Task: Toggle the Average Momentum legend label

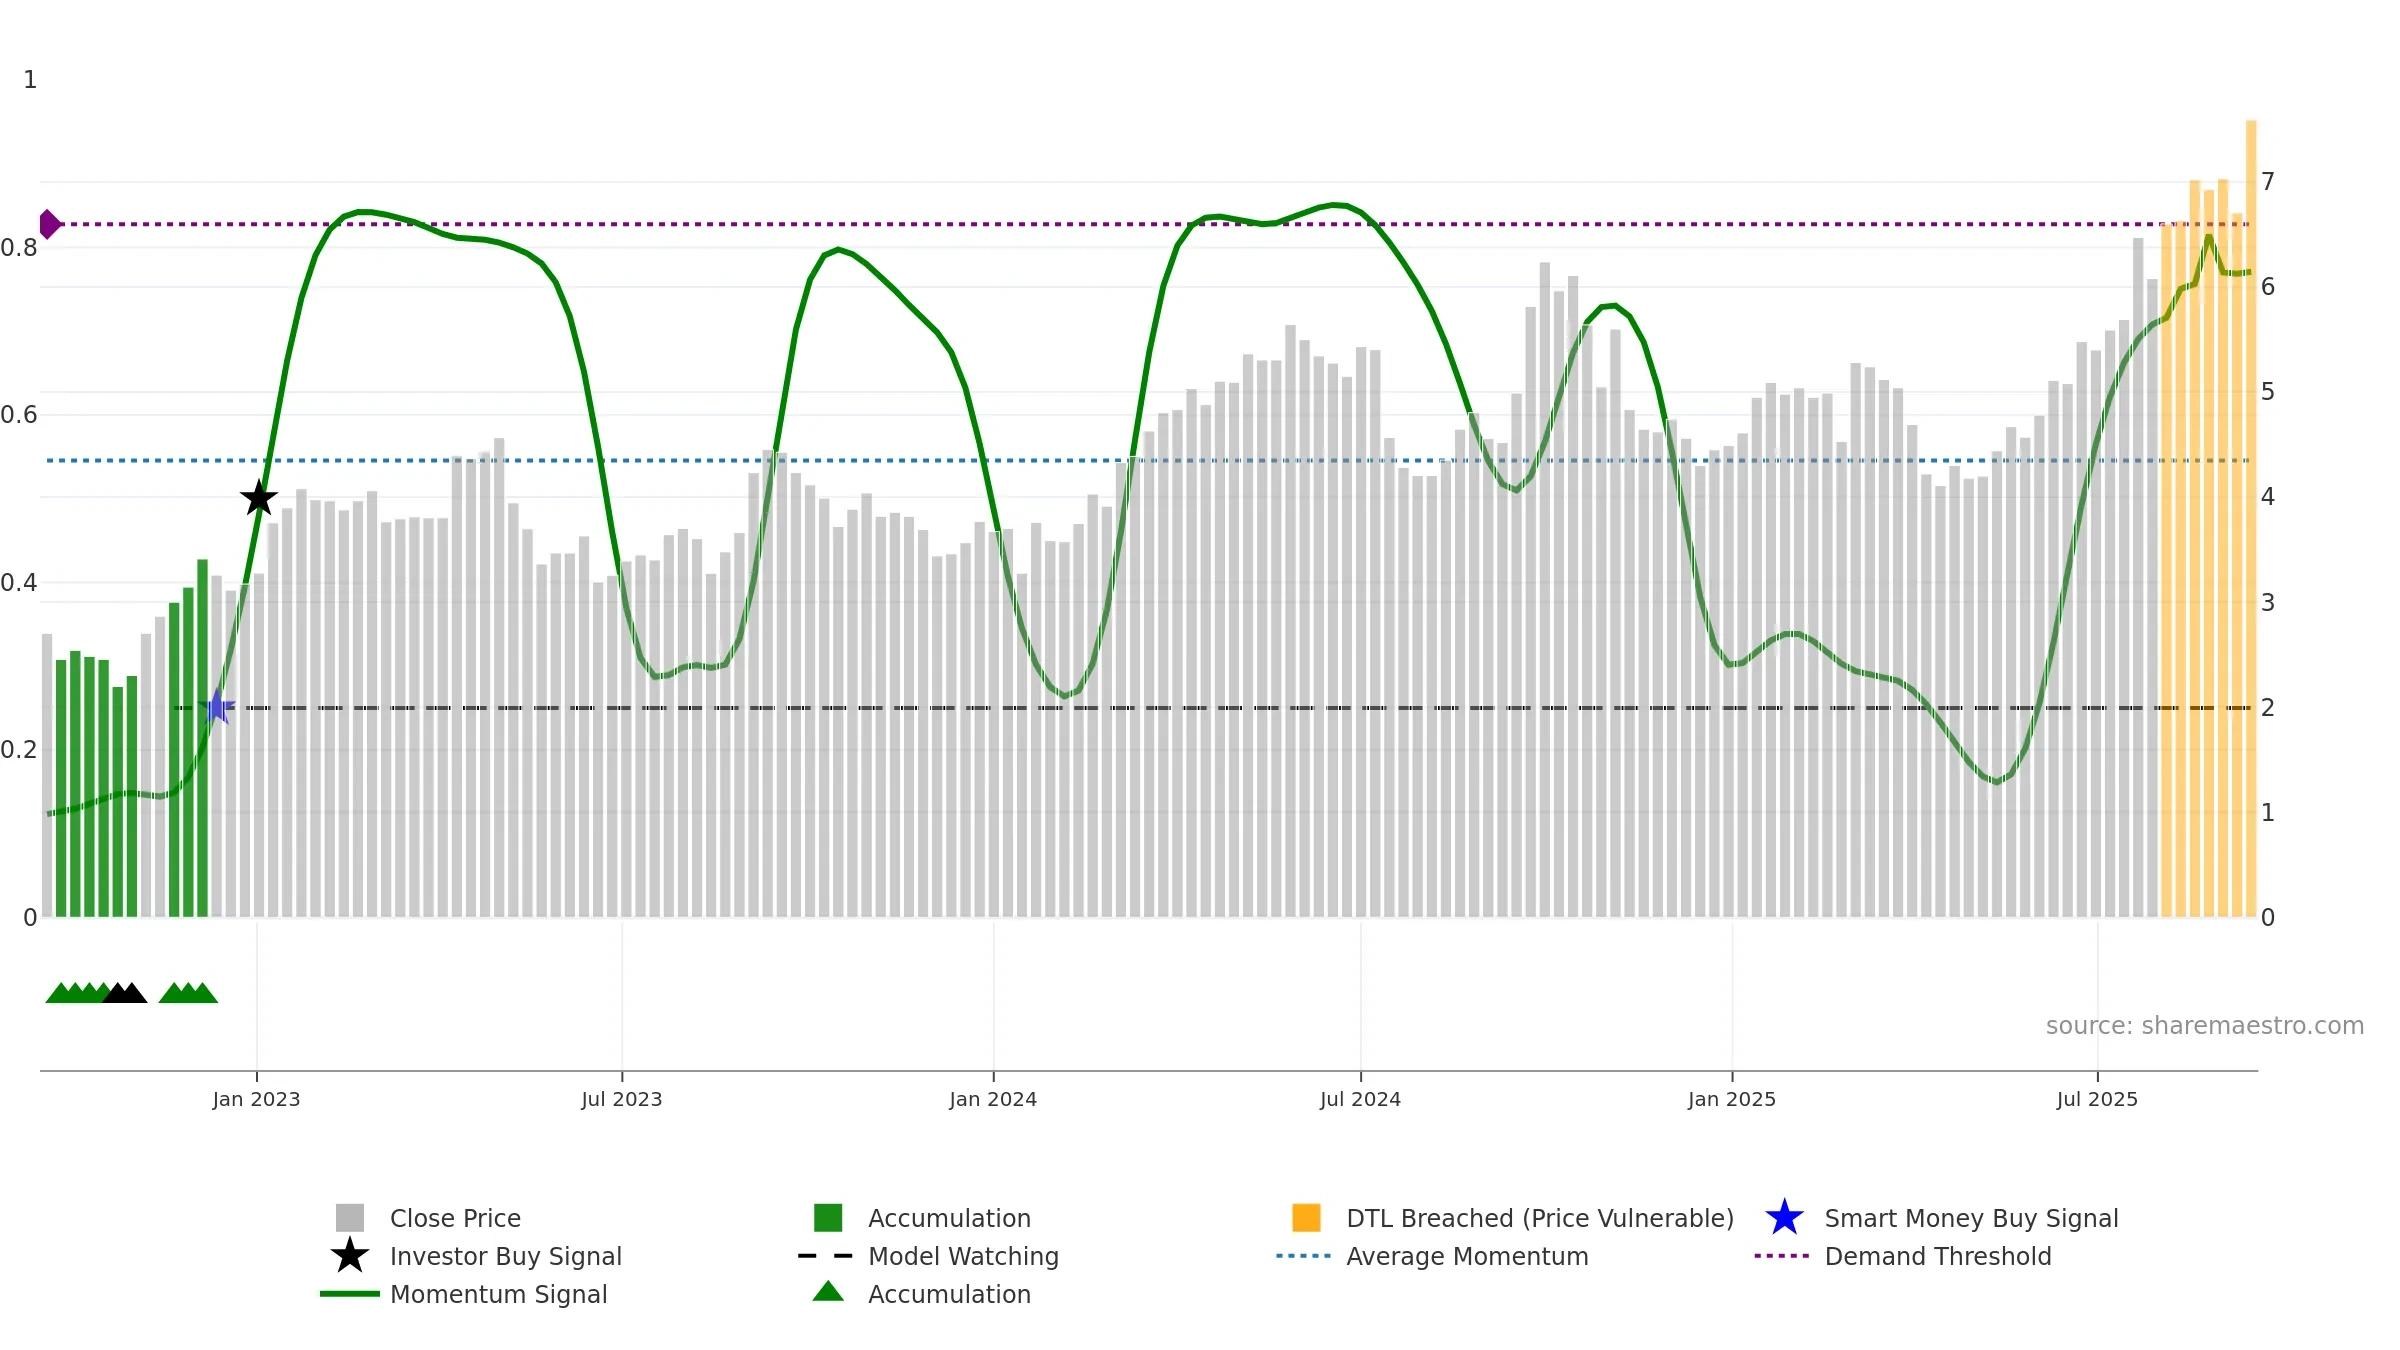Action: click(x=1467, y=1256)
